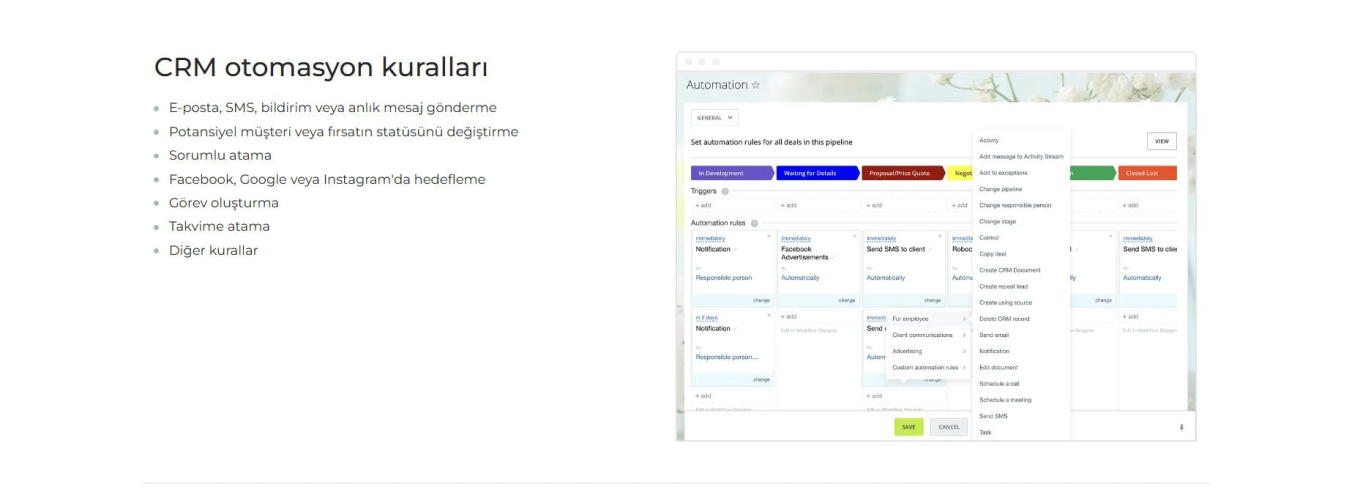The width and height of the screenshot is (1360, 490).
Task: Close the 'in 2 days' Notification rule
Action: coord(768,317)
